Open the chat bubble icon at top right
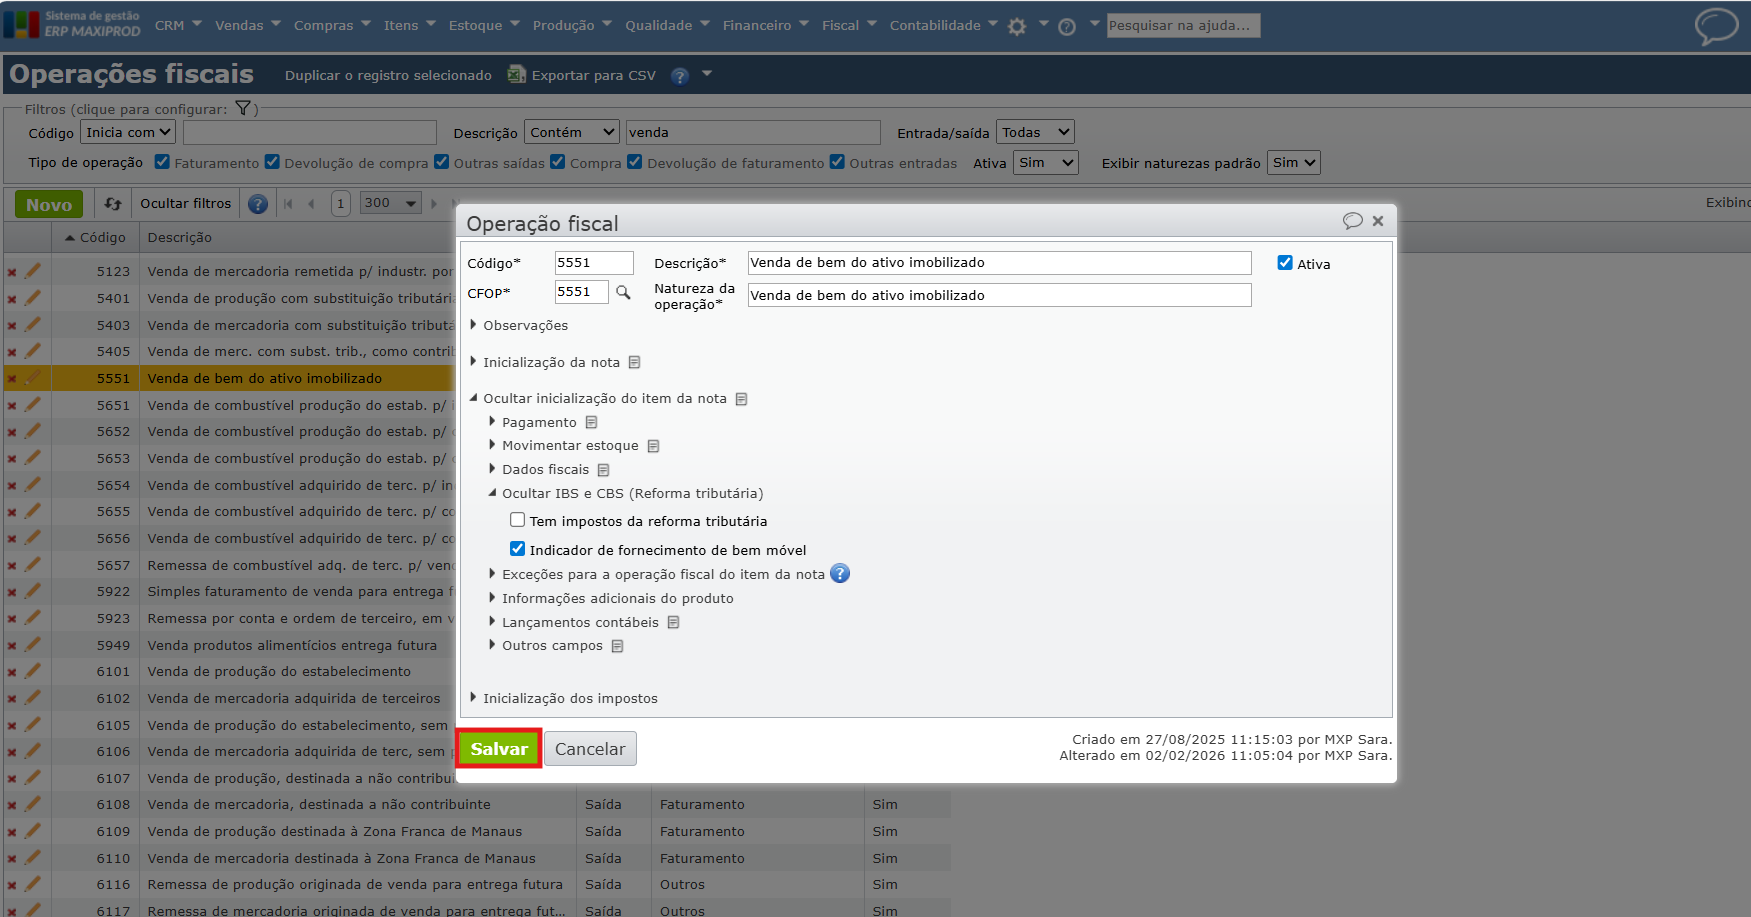 point(1716,27)
